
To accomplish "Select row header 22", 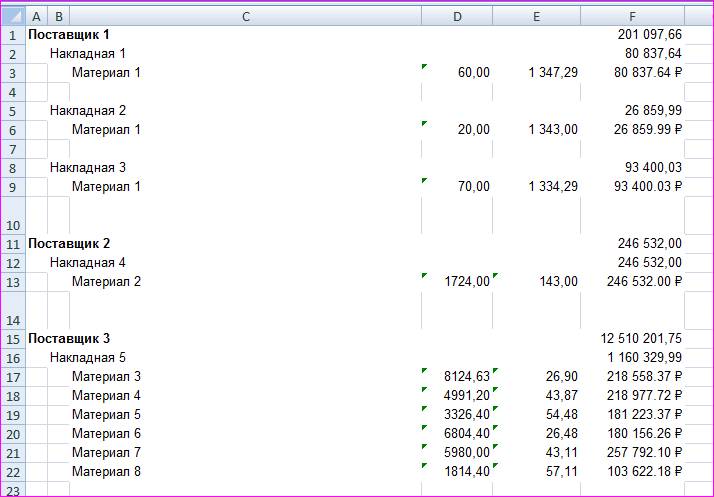I will [13, 472].
